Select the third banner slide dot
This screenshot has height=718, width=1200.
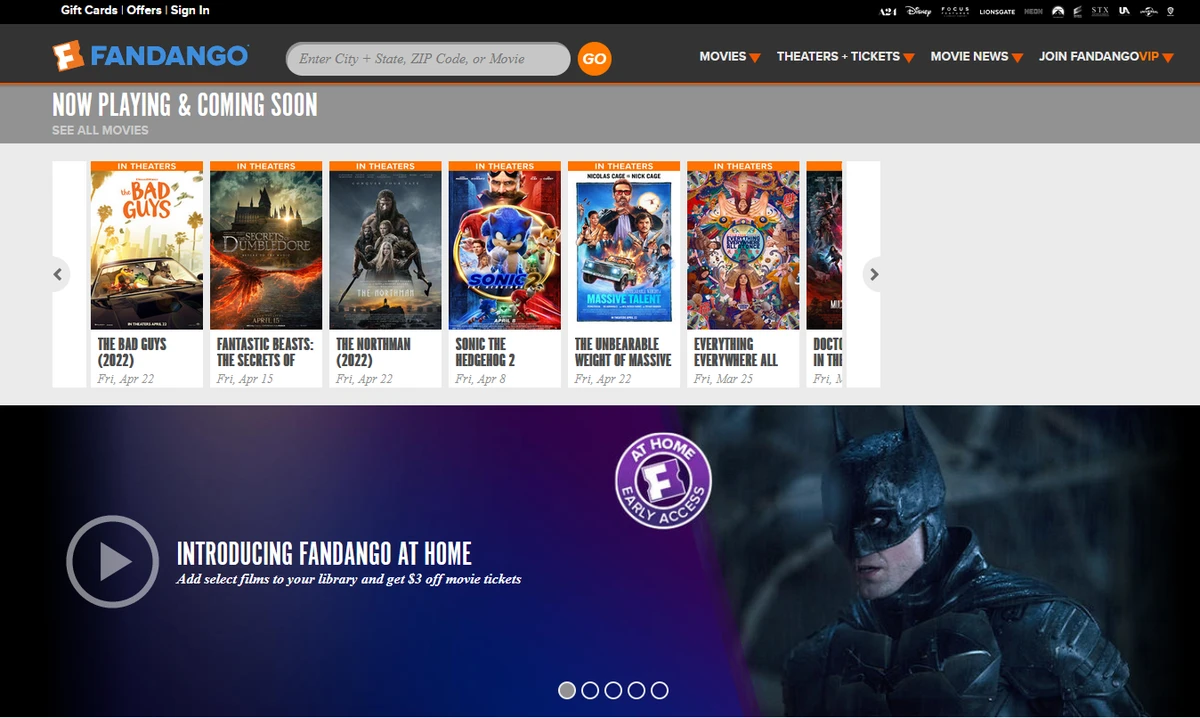tap(613, 690)
